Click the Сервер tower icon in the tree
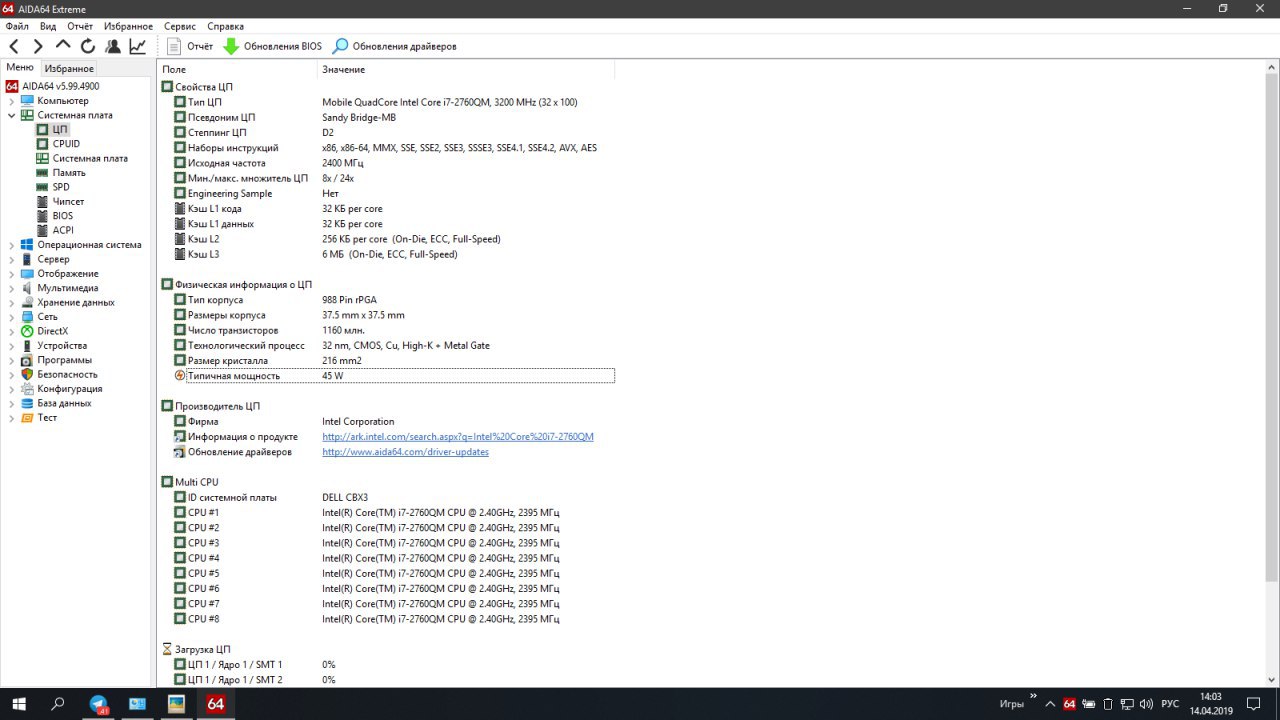This screenshot has width=1280, height=720. point(27,259)
